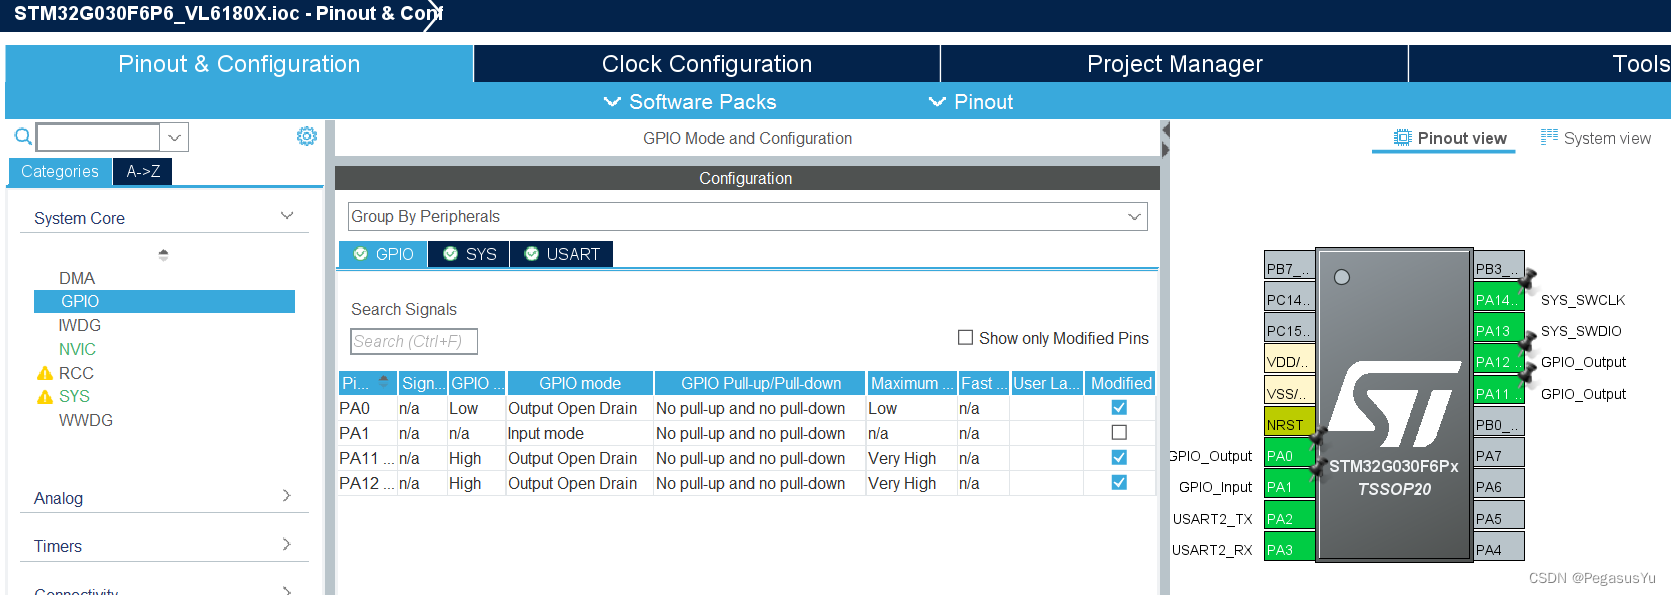Click the ST logo on the chip
Screen dimensions: 1671x595
point(1394,403)
